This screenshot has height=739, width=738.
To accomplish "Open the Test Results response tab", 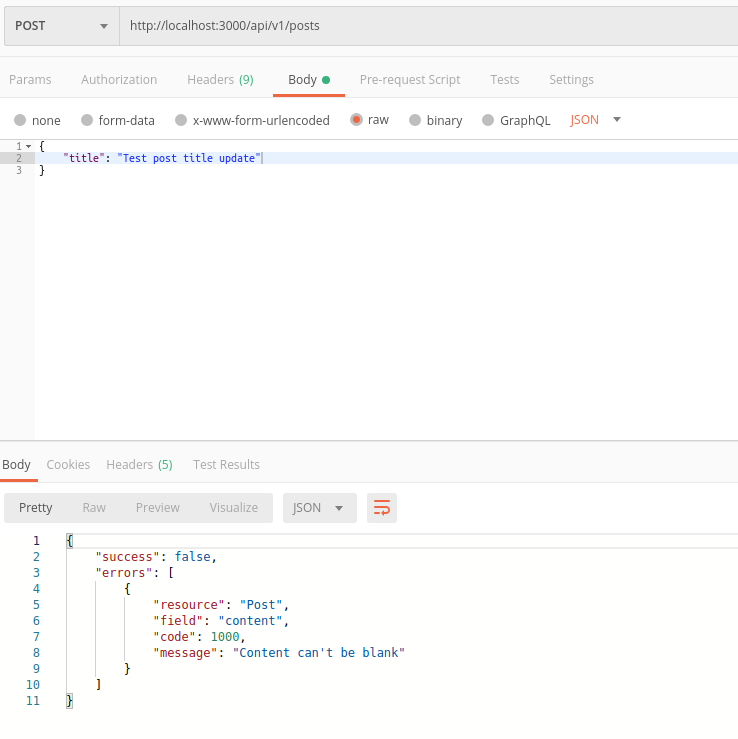I will tap(226, 465).
